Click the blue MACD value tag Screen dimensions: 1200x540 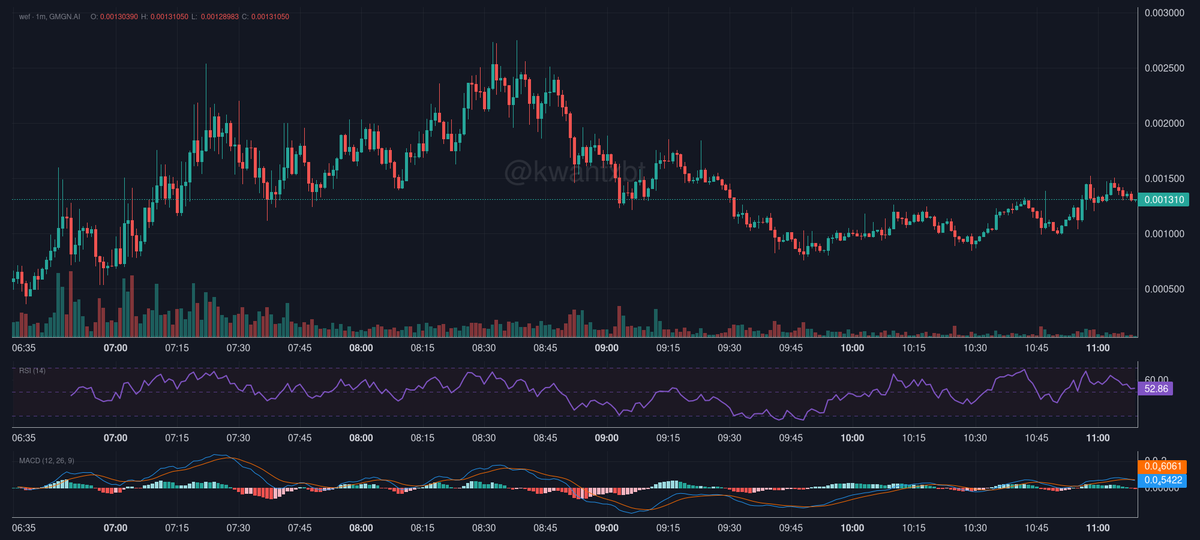click(x=1164, y=481)
